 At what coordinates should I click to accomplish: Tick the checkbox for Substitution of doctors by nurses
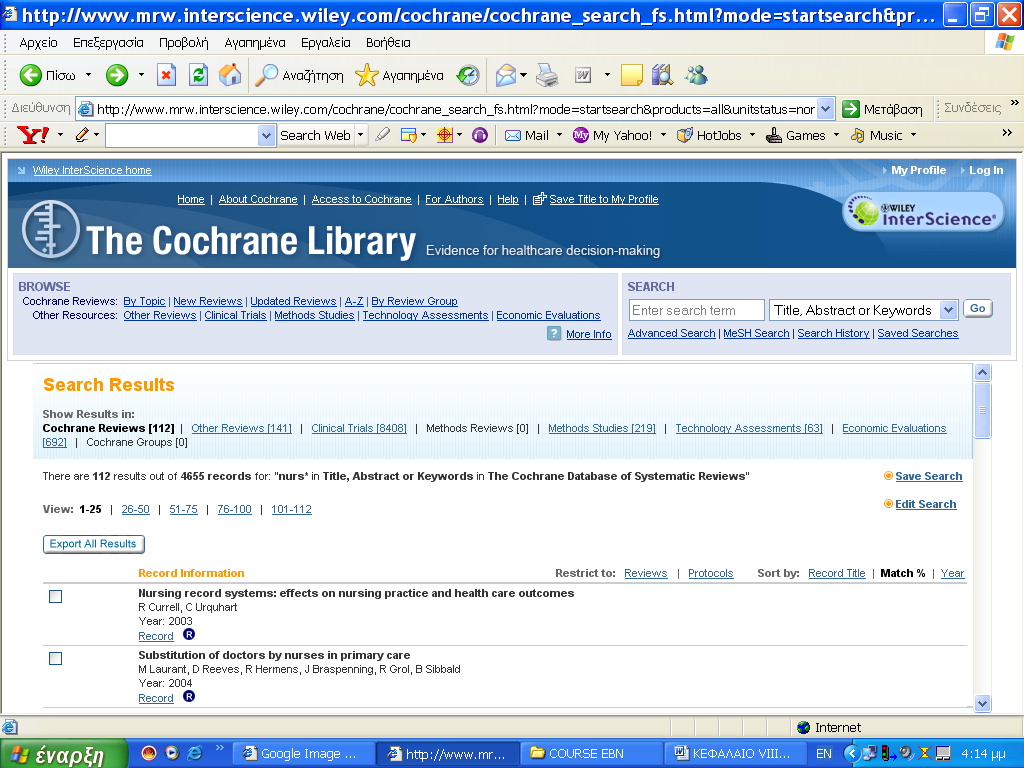[x=56, y=658]
